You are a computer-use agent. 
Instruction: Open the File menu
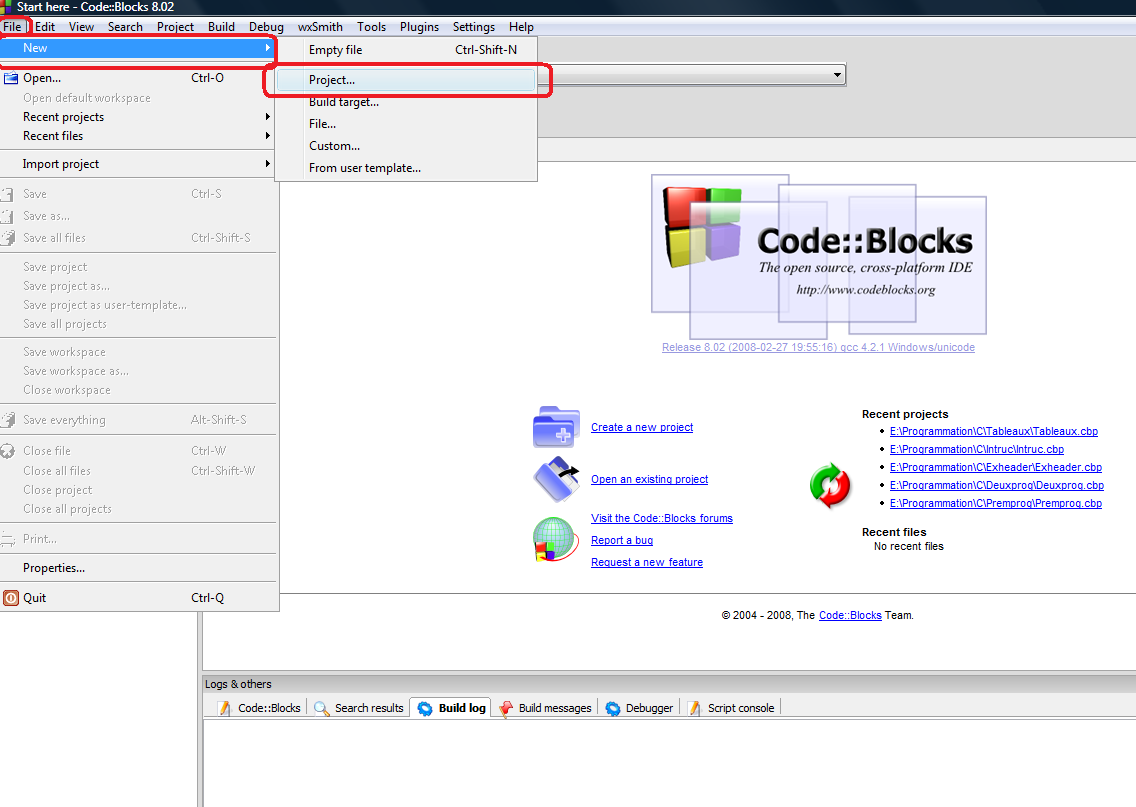12,27
